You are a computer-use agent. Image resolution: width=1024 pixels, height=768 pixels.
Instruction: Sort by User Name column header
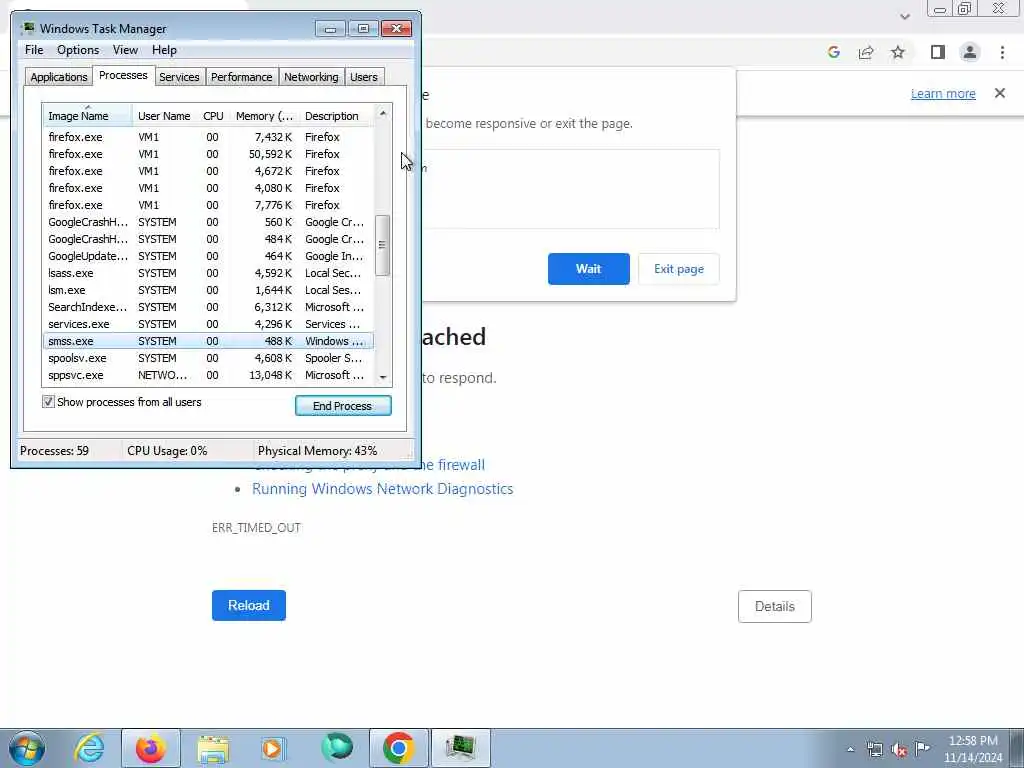164,116
